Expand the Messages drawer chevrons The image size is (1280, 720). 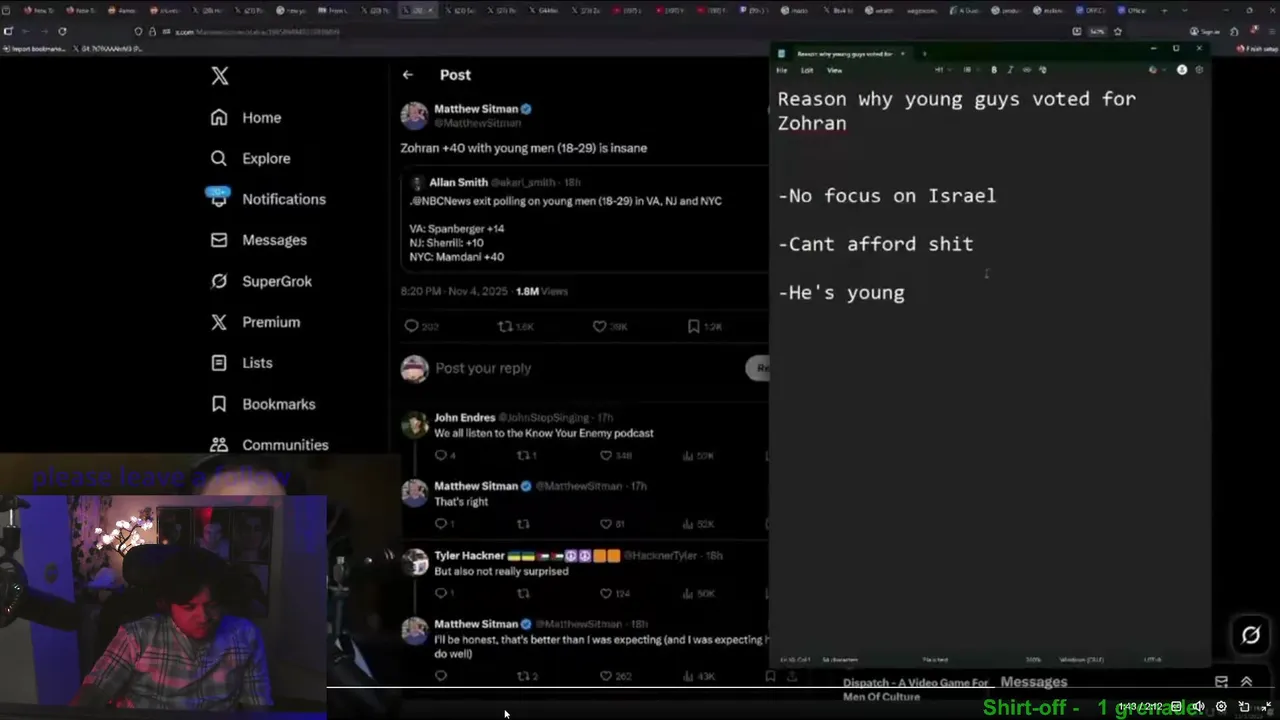click(1246, 682)
